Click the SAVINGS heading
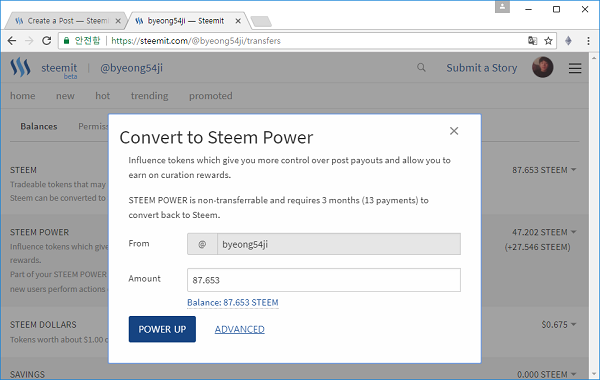The image size is (600, 380). pos(27,374)
